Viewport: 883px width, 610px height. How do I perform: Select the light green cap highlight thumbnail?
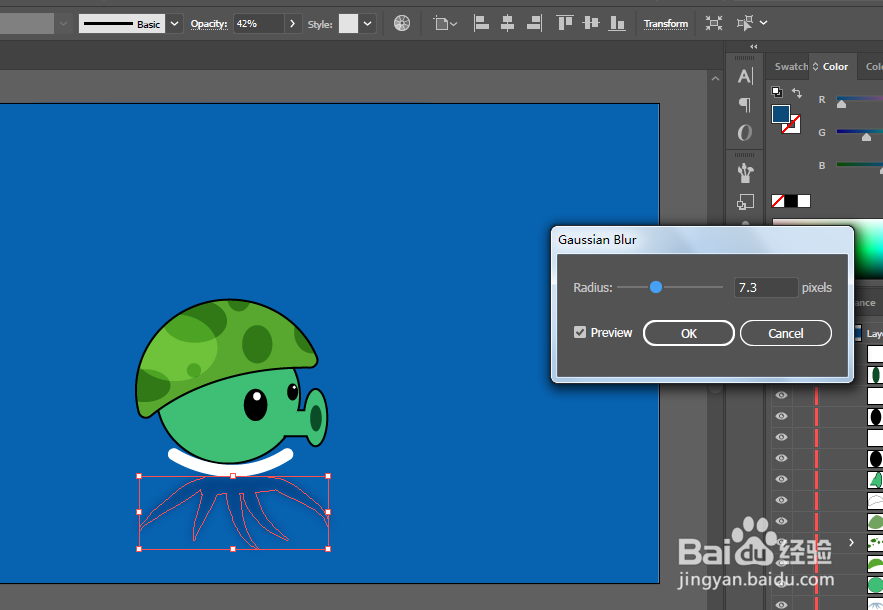(x=875, y=563)
